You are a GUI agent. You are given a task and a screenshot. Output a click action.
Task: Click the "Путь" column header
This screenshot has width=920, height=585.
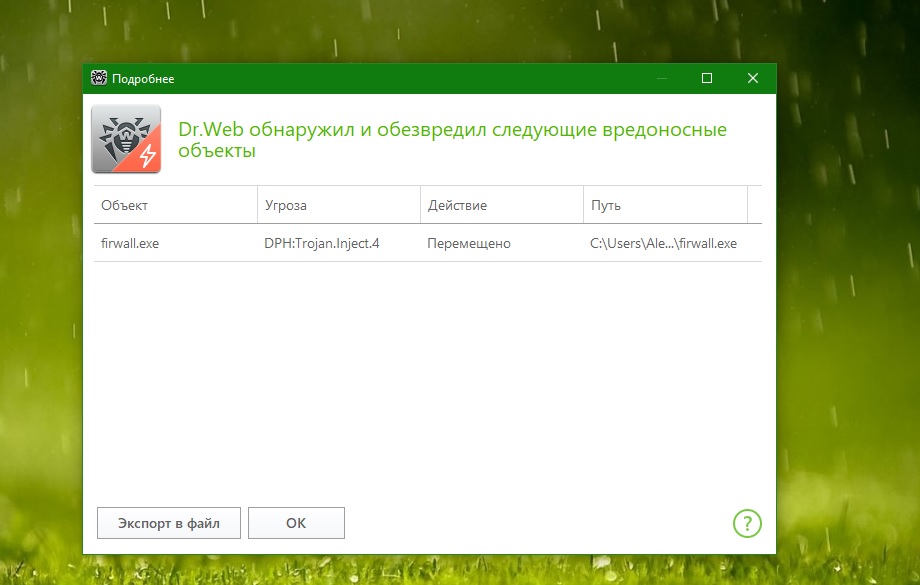click(665, 205)
